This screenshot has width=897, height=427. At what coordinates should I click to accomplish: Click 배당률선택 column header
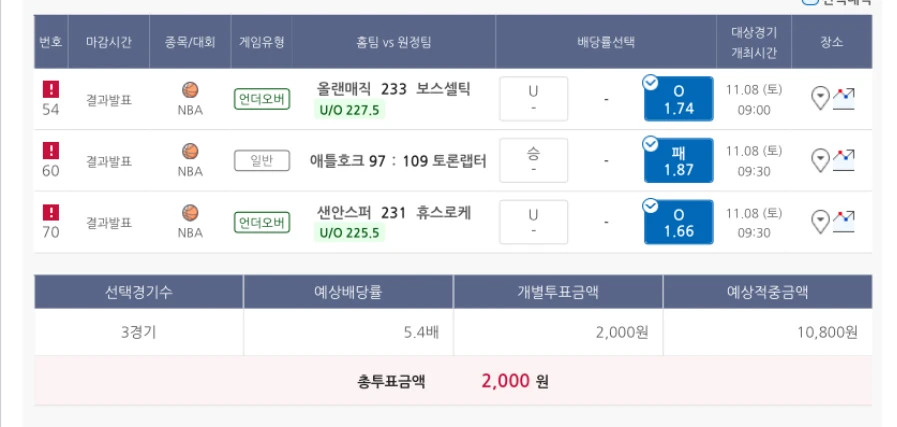click(x=606, y=42)
